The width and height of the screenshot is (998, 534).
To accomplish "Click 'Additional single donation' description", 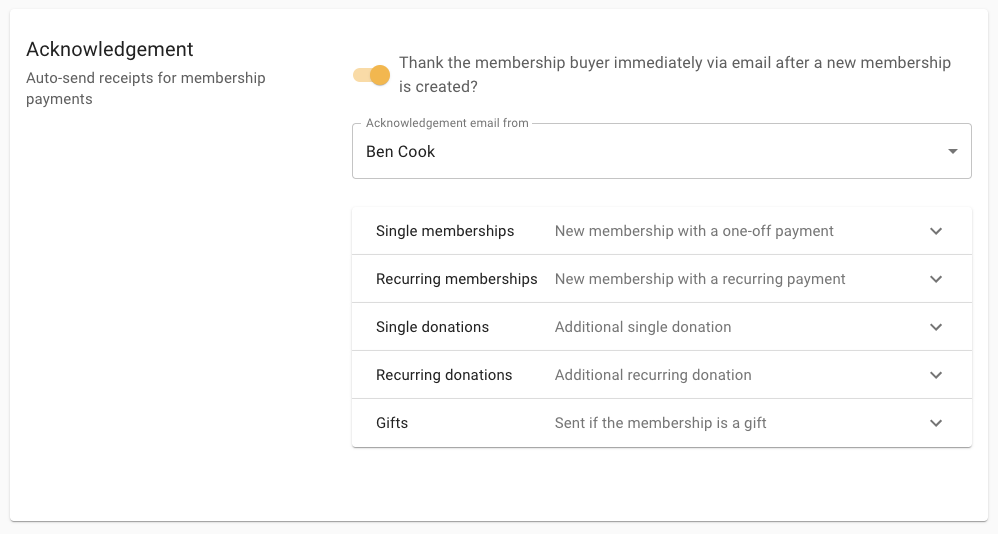I will click(643, 327).
